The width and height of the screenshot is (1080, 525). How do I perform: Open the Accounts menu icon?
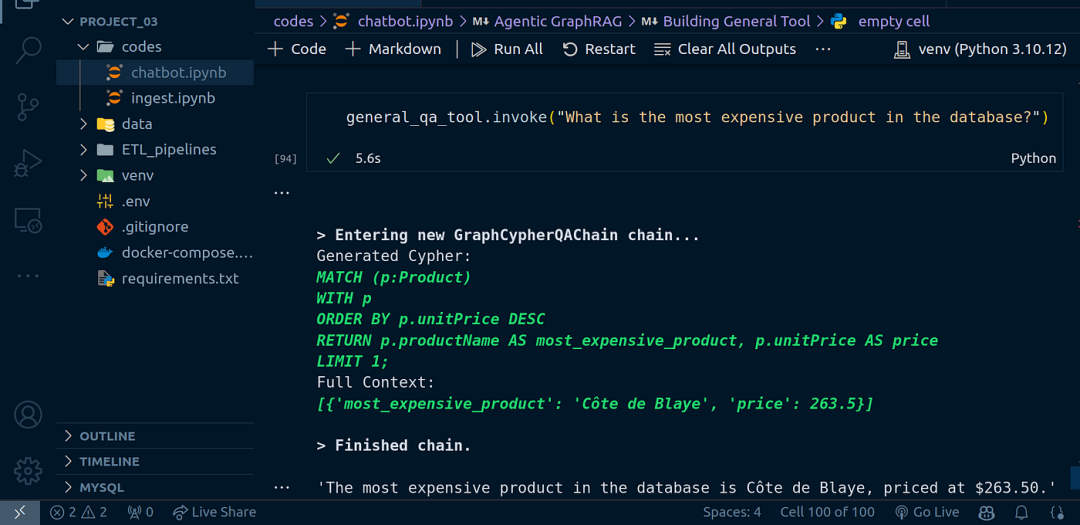(x=28, y=414)
